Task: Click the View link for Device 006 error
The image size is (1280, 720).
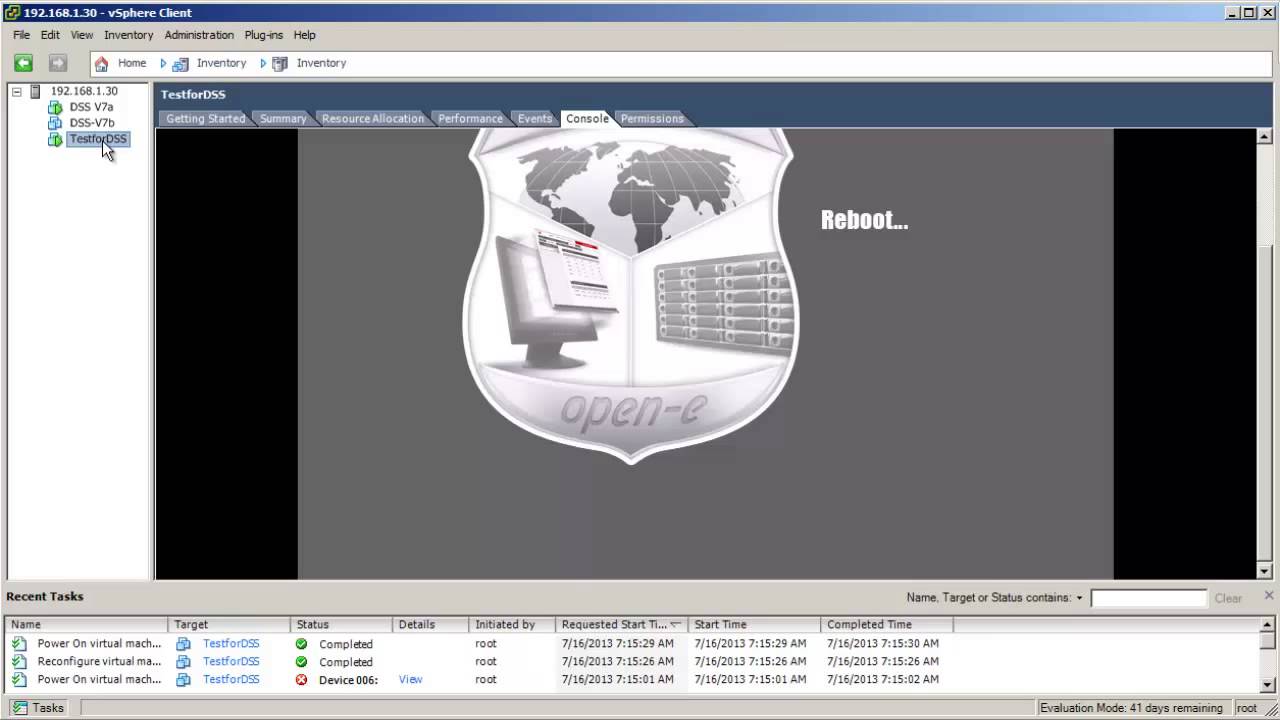Action: tap(410, 680)
